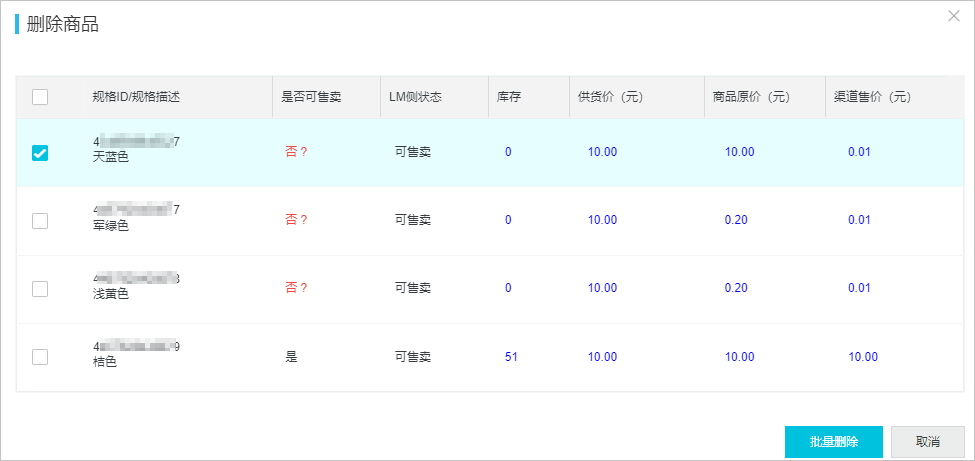Close the 删除商品 dialog with X
This screenshot has width=975, height=461.
click(953, 16)
